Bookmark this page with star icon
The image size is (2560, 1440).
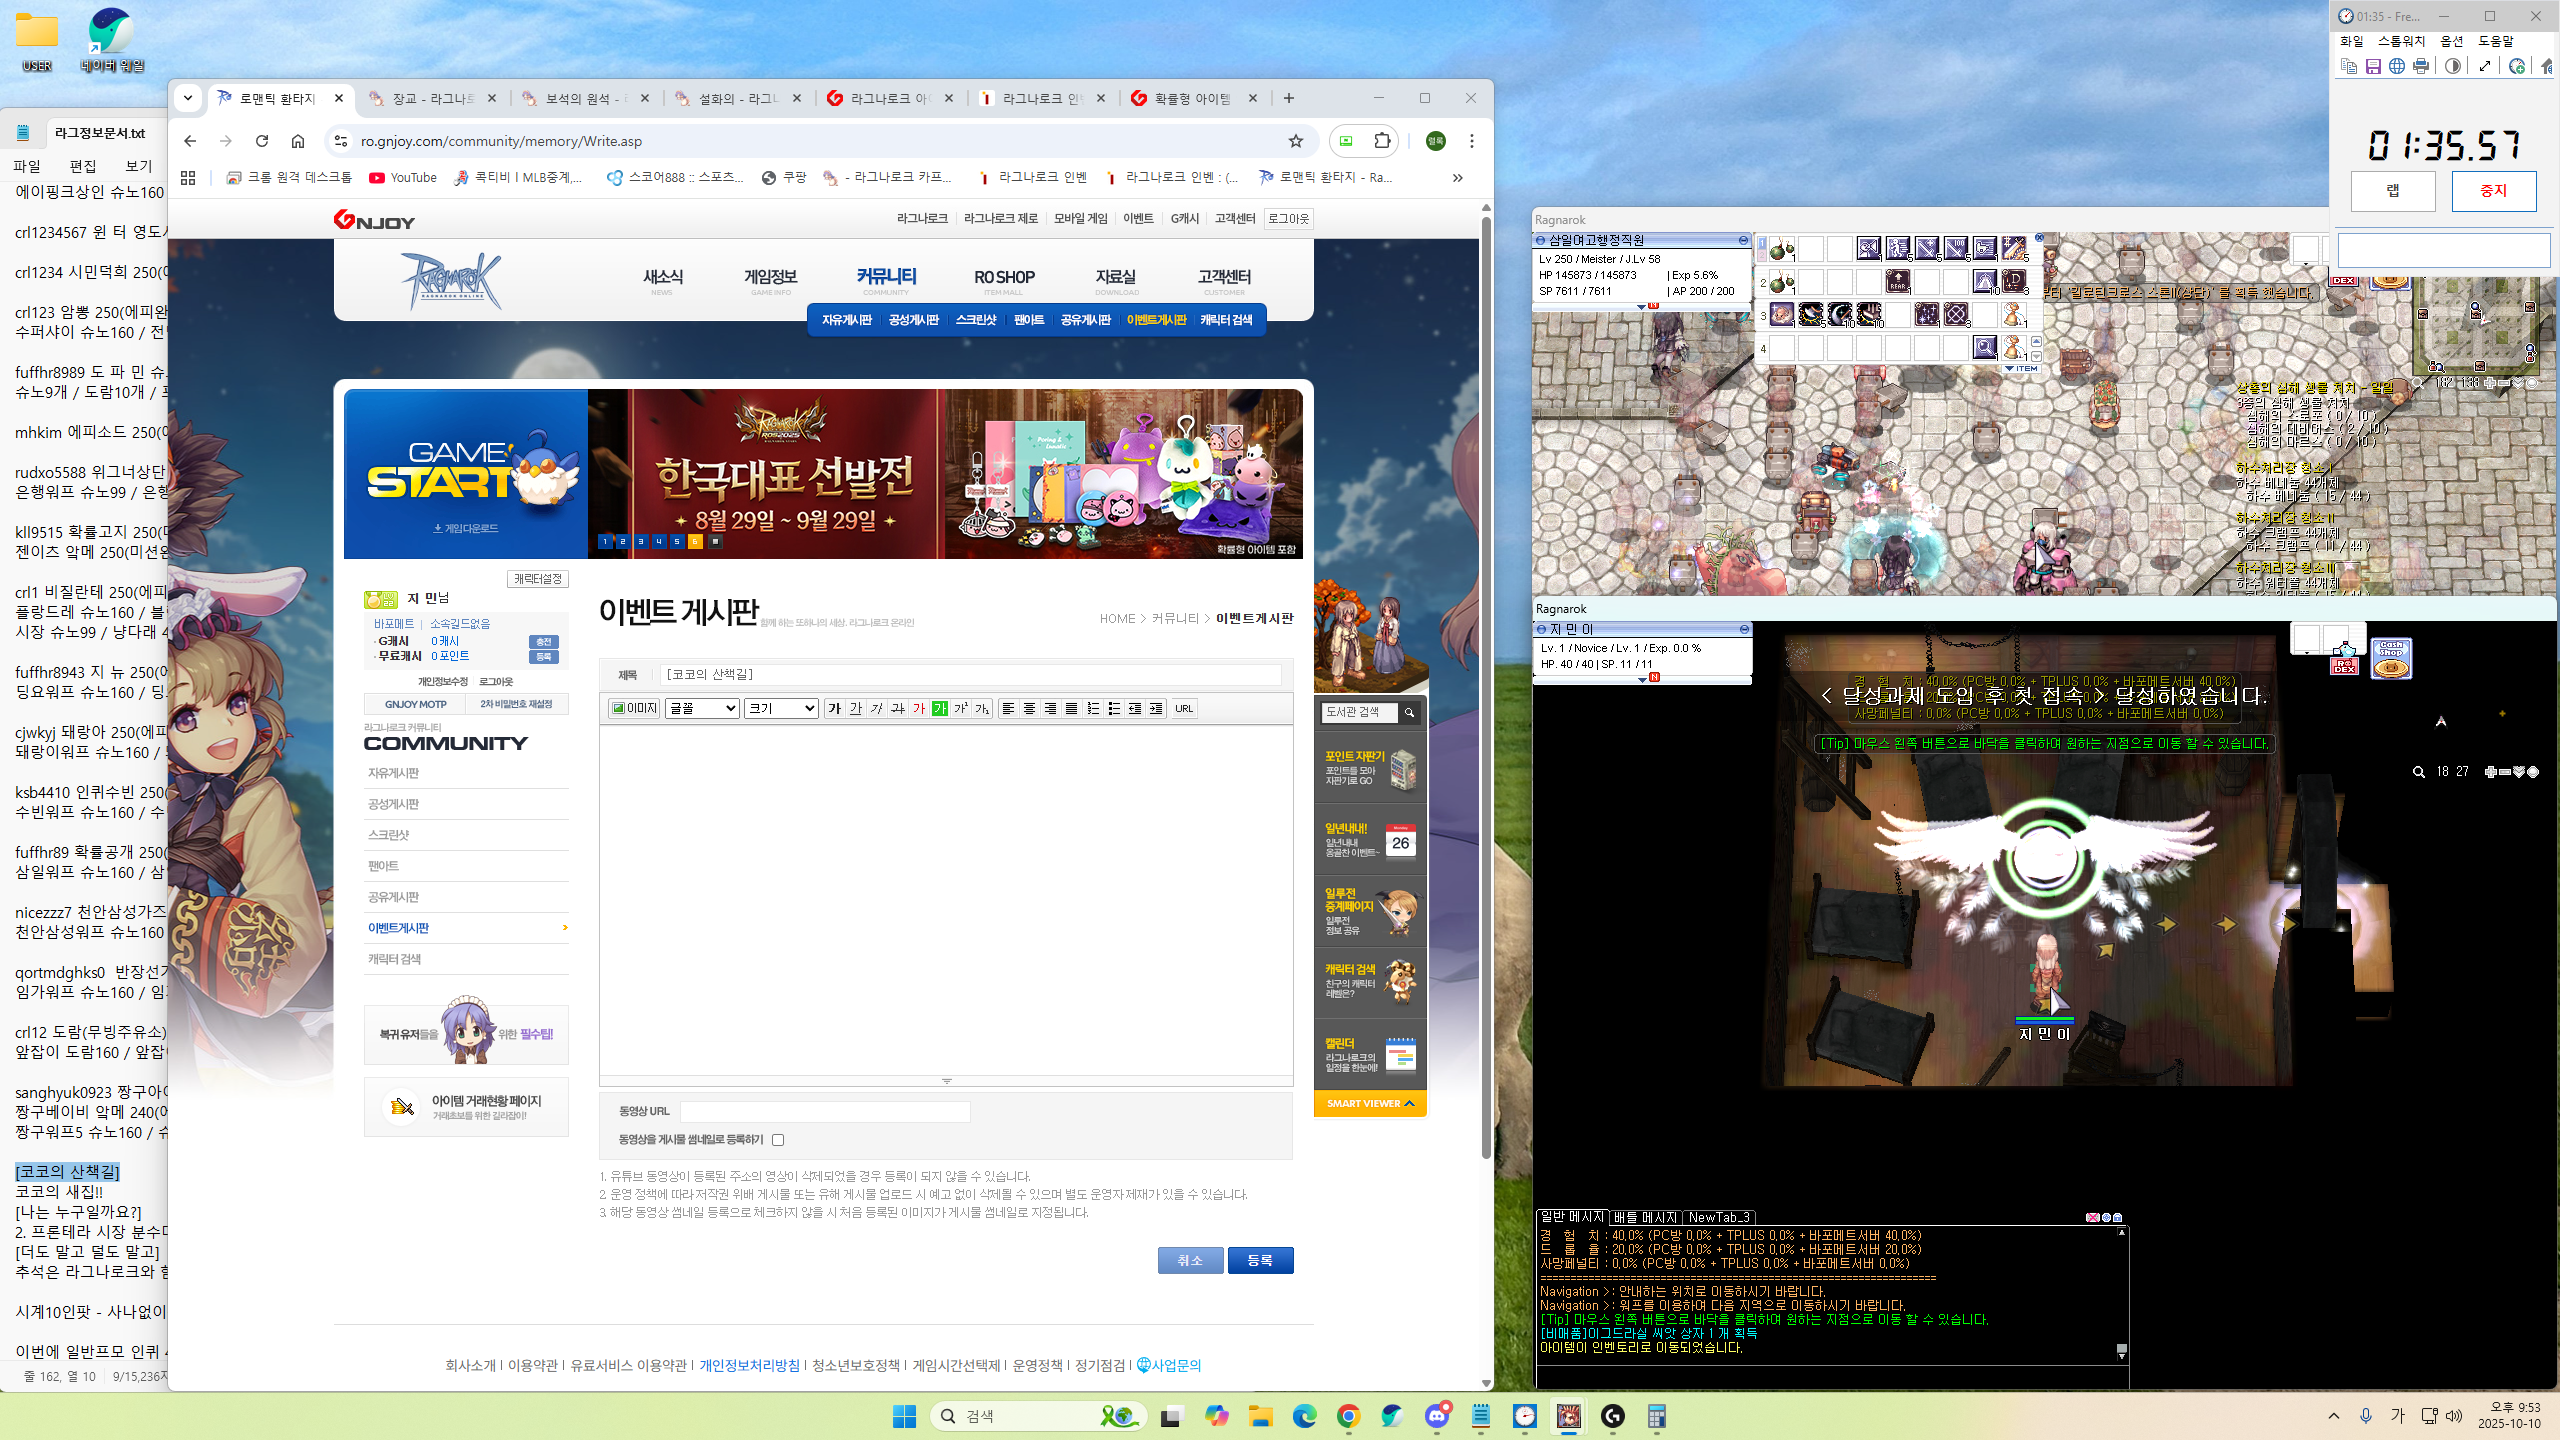click(x=1296, y=141)
